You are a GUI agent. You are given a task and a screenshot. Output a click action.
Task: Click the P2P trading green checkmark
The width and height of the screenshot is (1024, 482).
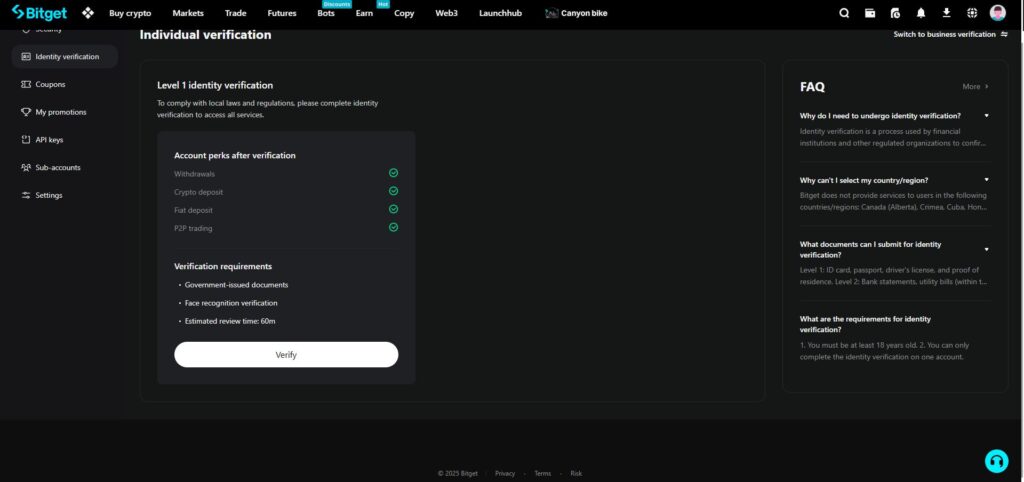point(393,227)
